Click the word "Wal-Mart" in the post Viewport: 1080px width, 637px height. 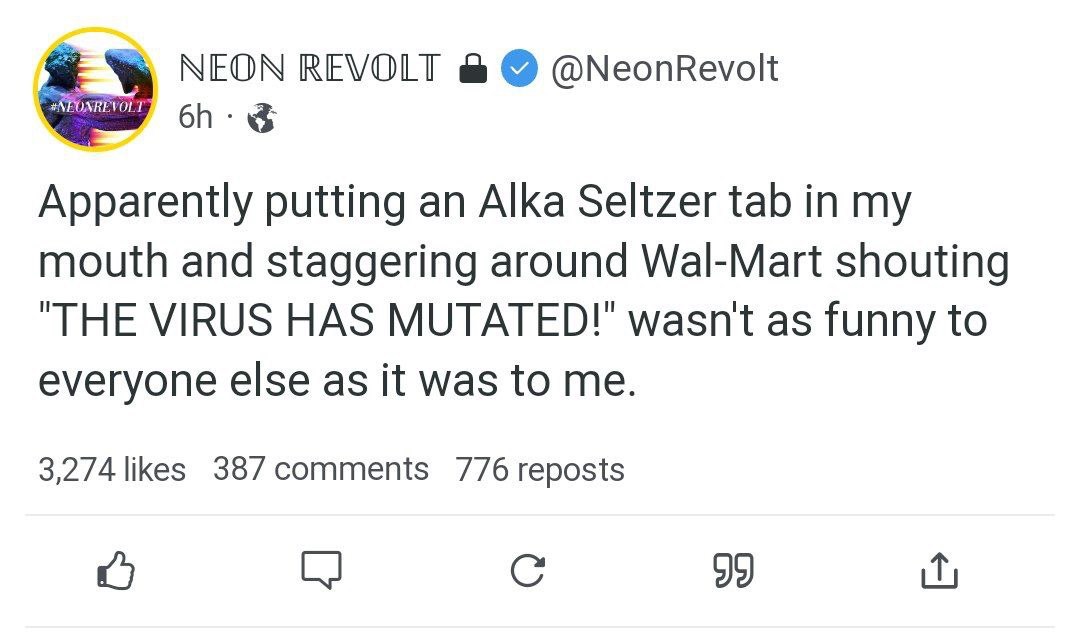(728, 262)
